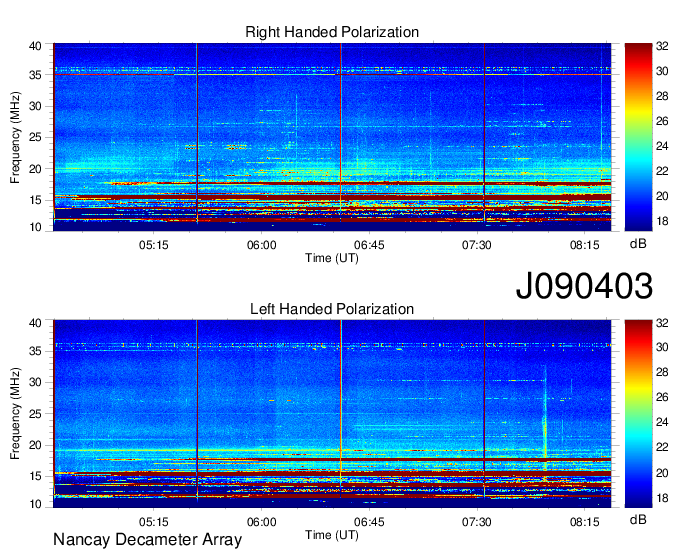Click the 32 dB value on Right Handed colorbar

(x=662, y=46)
